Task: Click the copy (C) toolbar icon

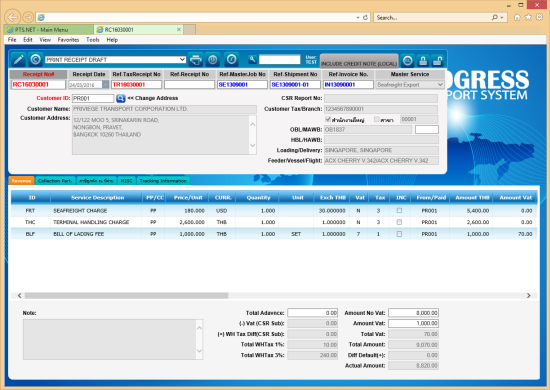Action: pos(35,60)
